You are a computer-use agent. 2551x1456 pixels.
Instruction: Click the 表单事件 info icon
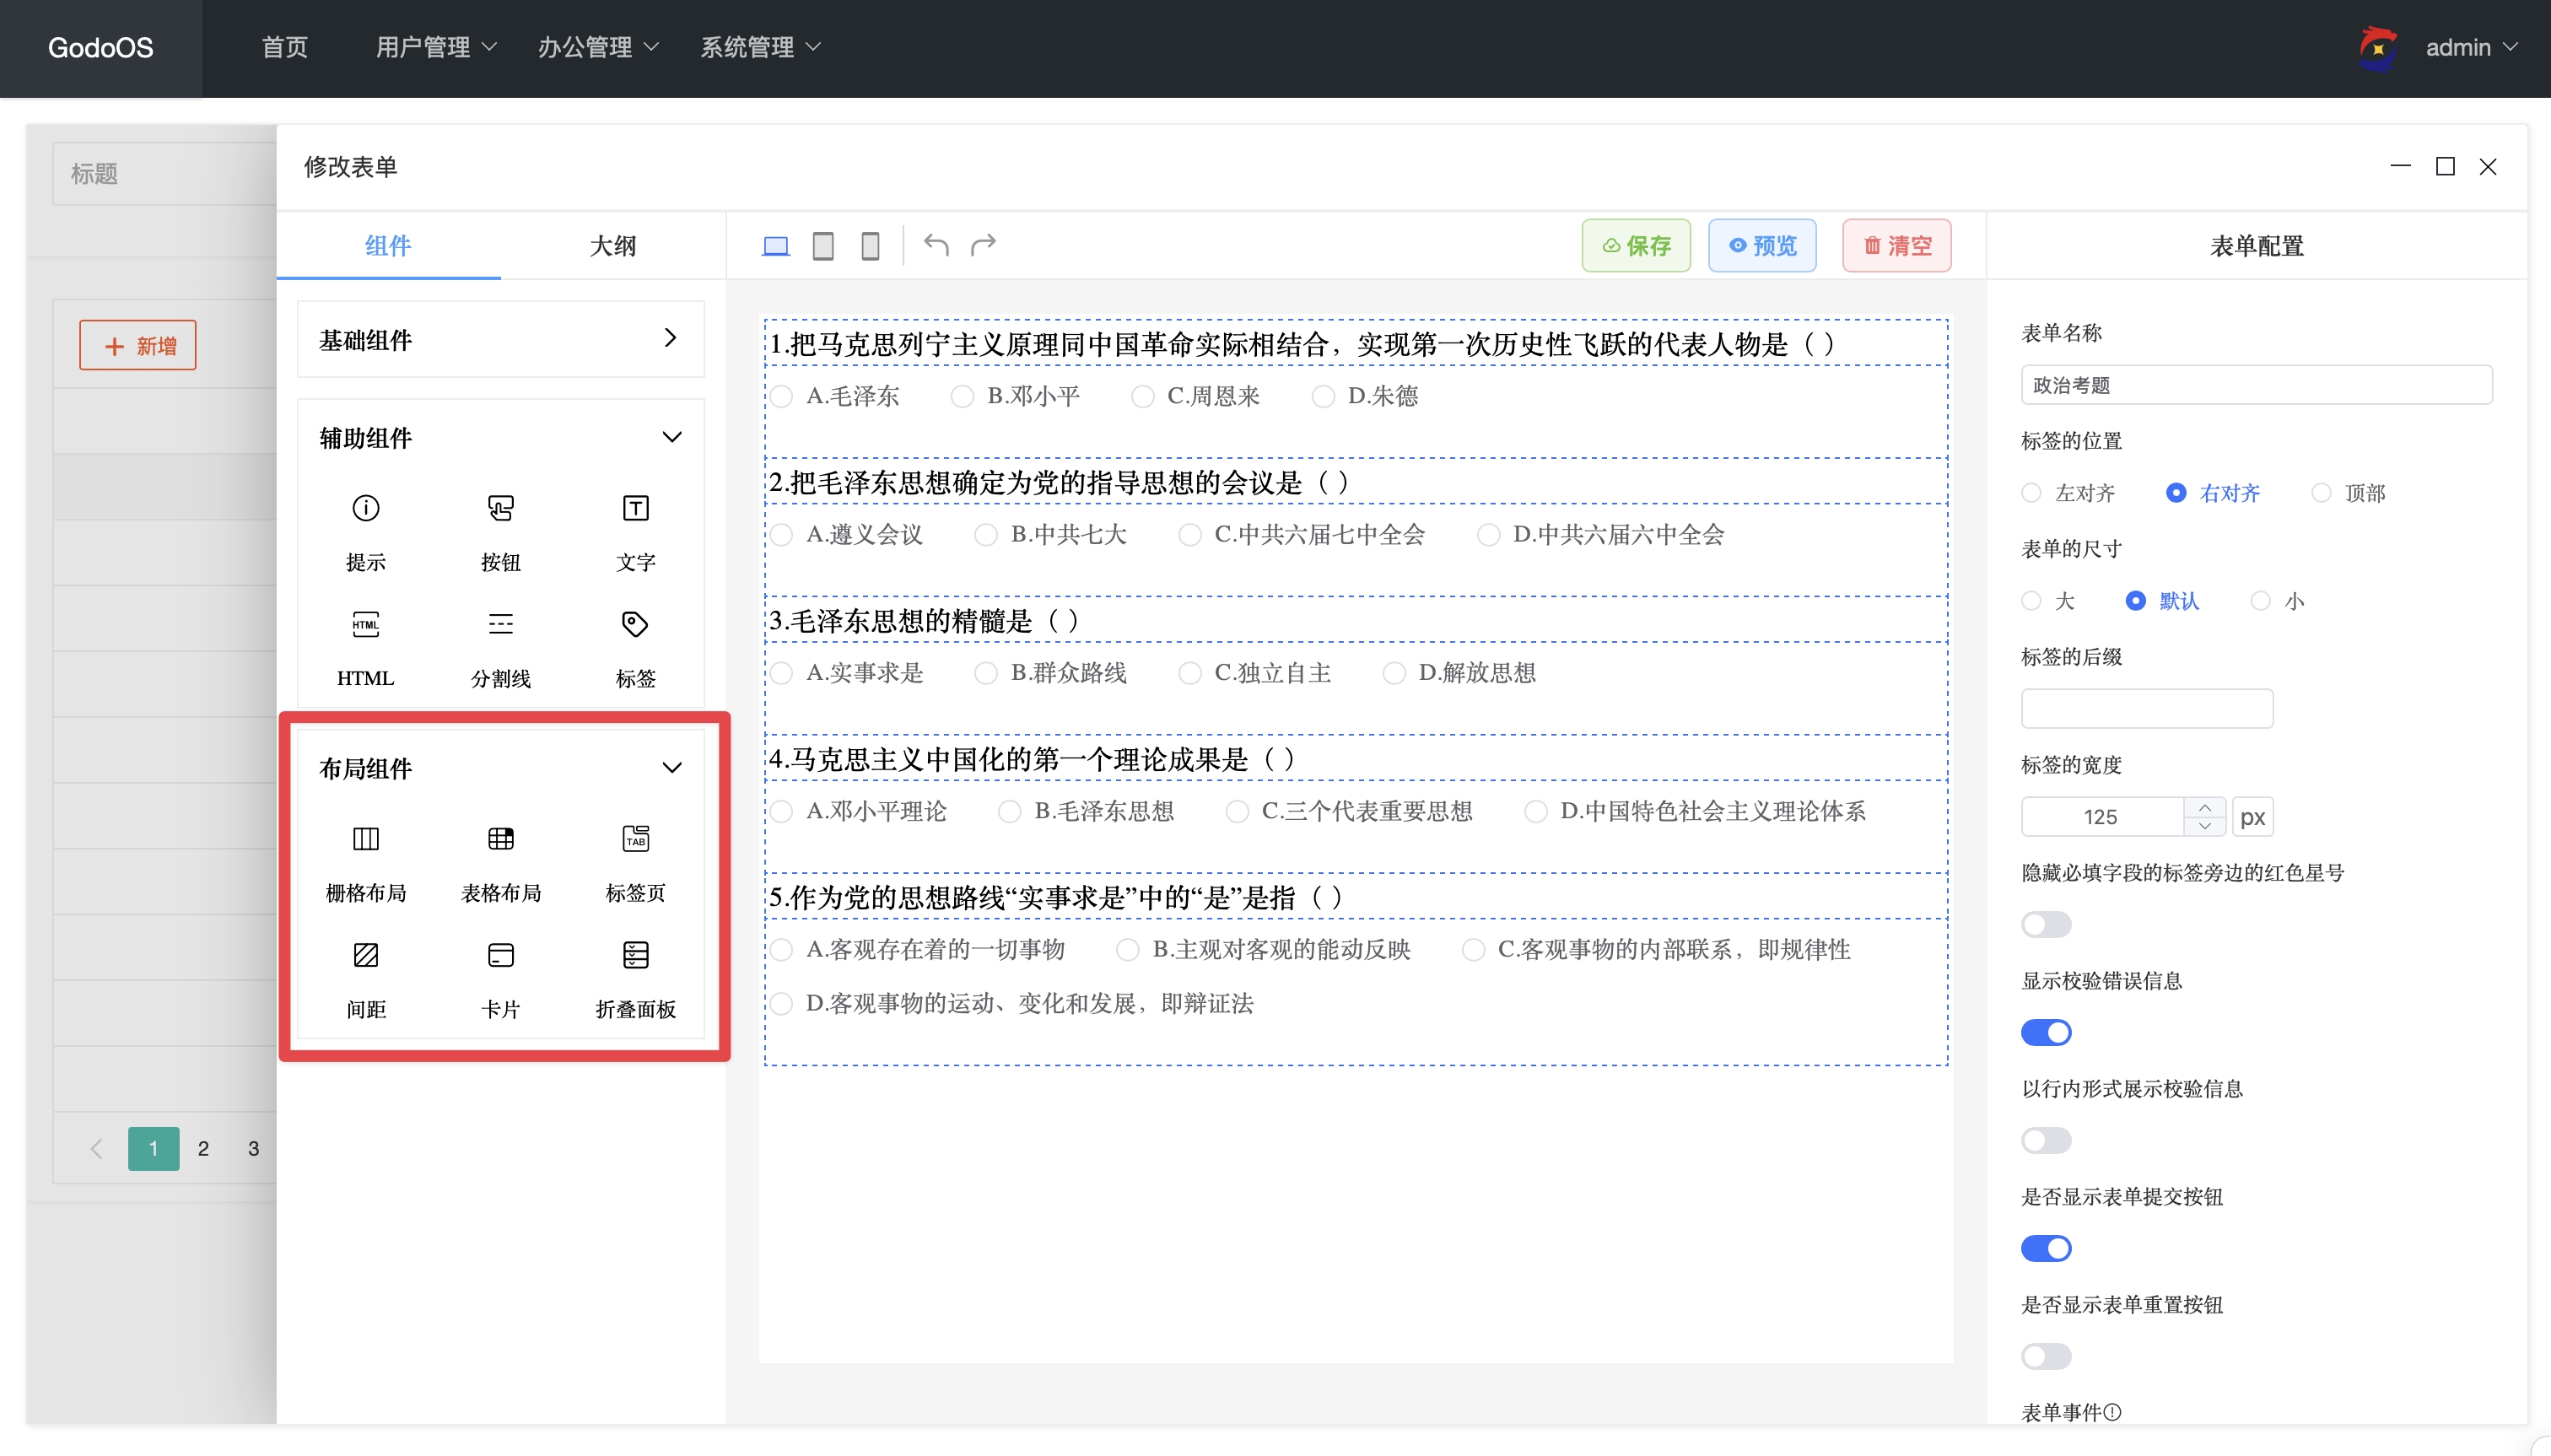pyautogui.click(x=2112, y=1412)
